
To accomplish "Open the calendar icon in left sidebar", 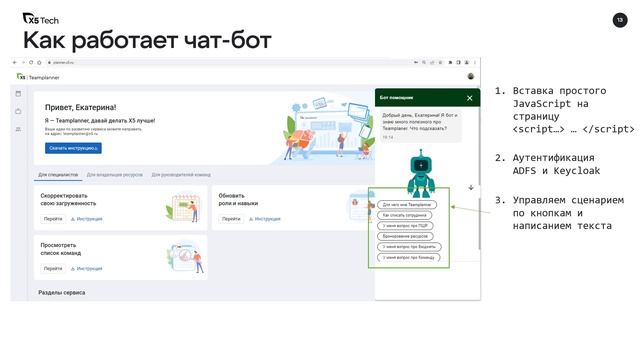I will (18, 94).
